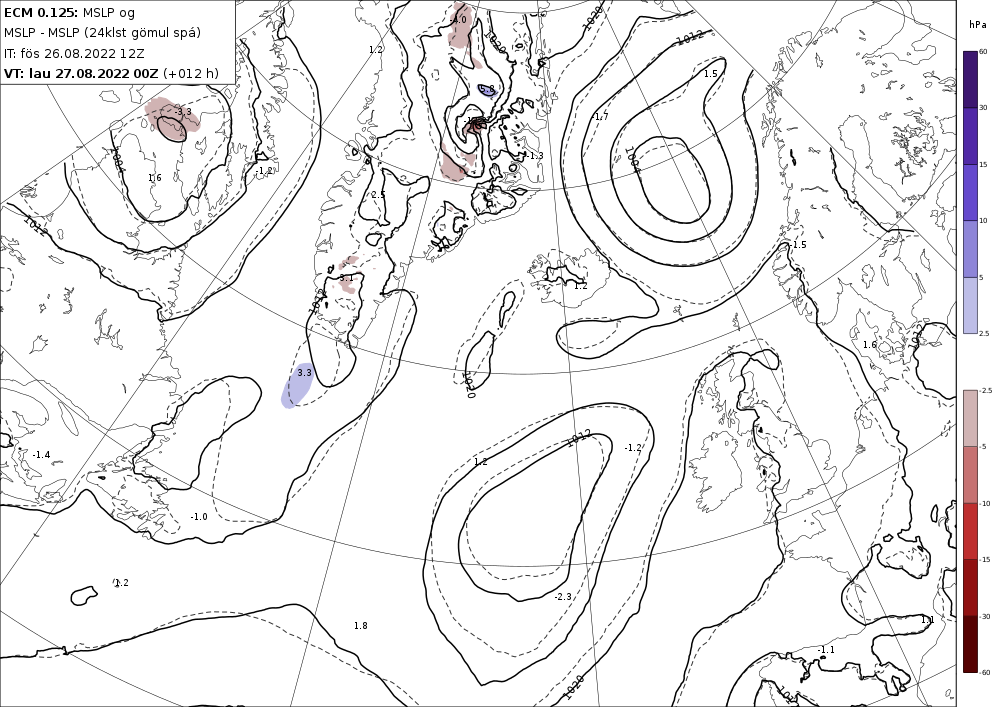Viewport: 1000px width, 707px height.
Task: Click the '2.5' difference label on the map
Action: (378, 194)
